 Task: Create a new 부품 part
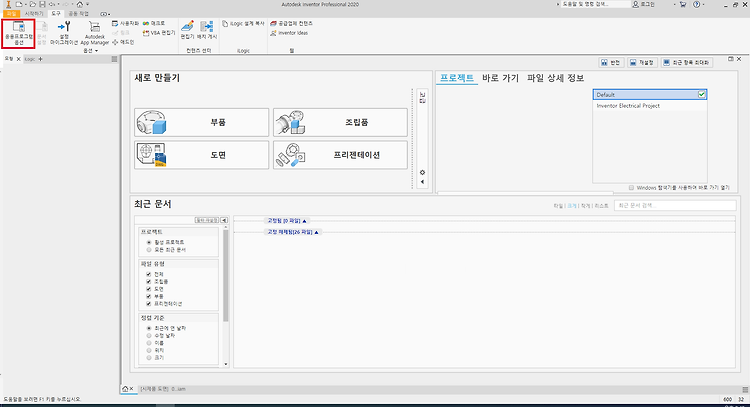coord(201,122)
